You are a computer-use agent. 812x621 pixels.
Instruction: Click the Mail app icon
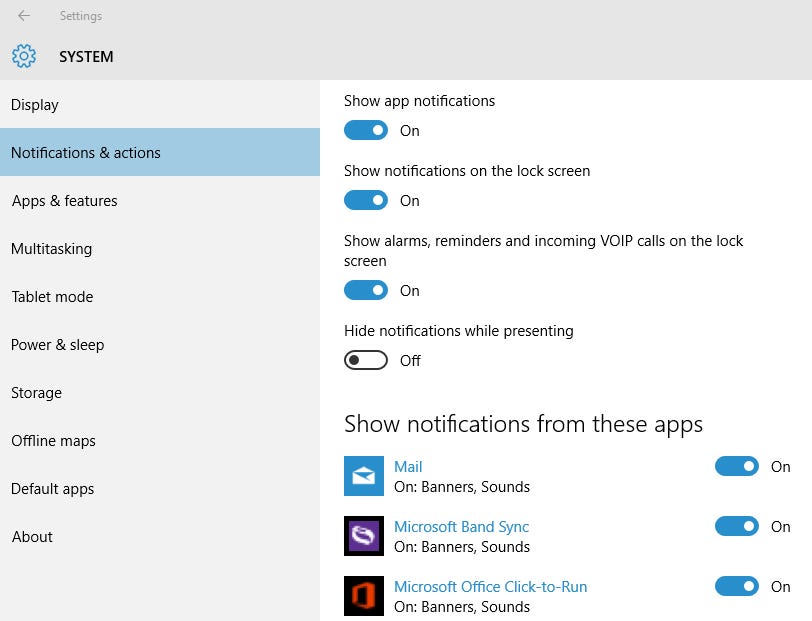coord(364,476)
